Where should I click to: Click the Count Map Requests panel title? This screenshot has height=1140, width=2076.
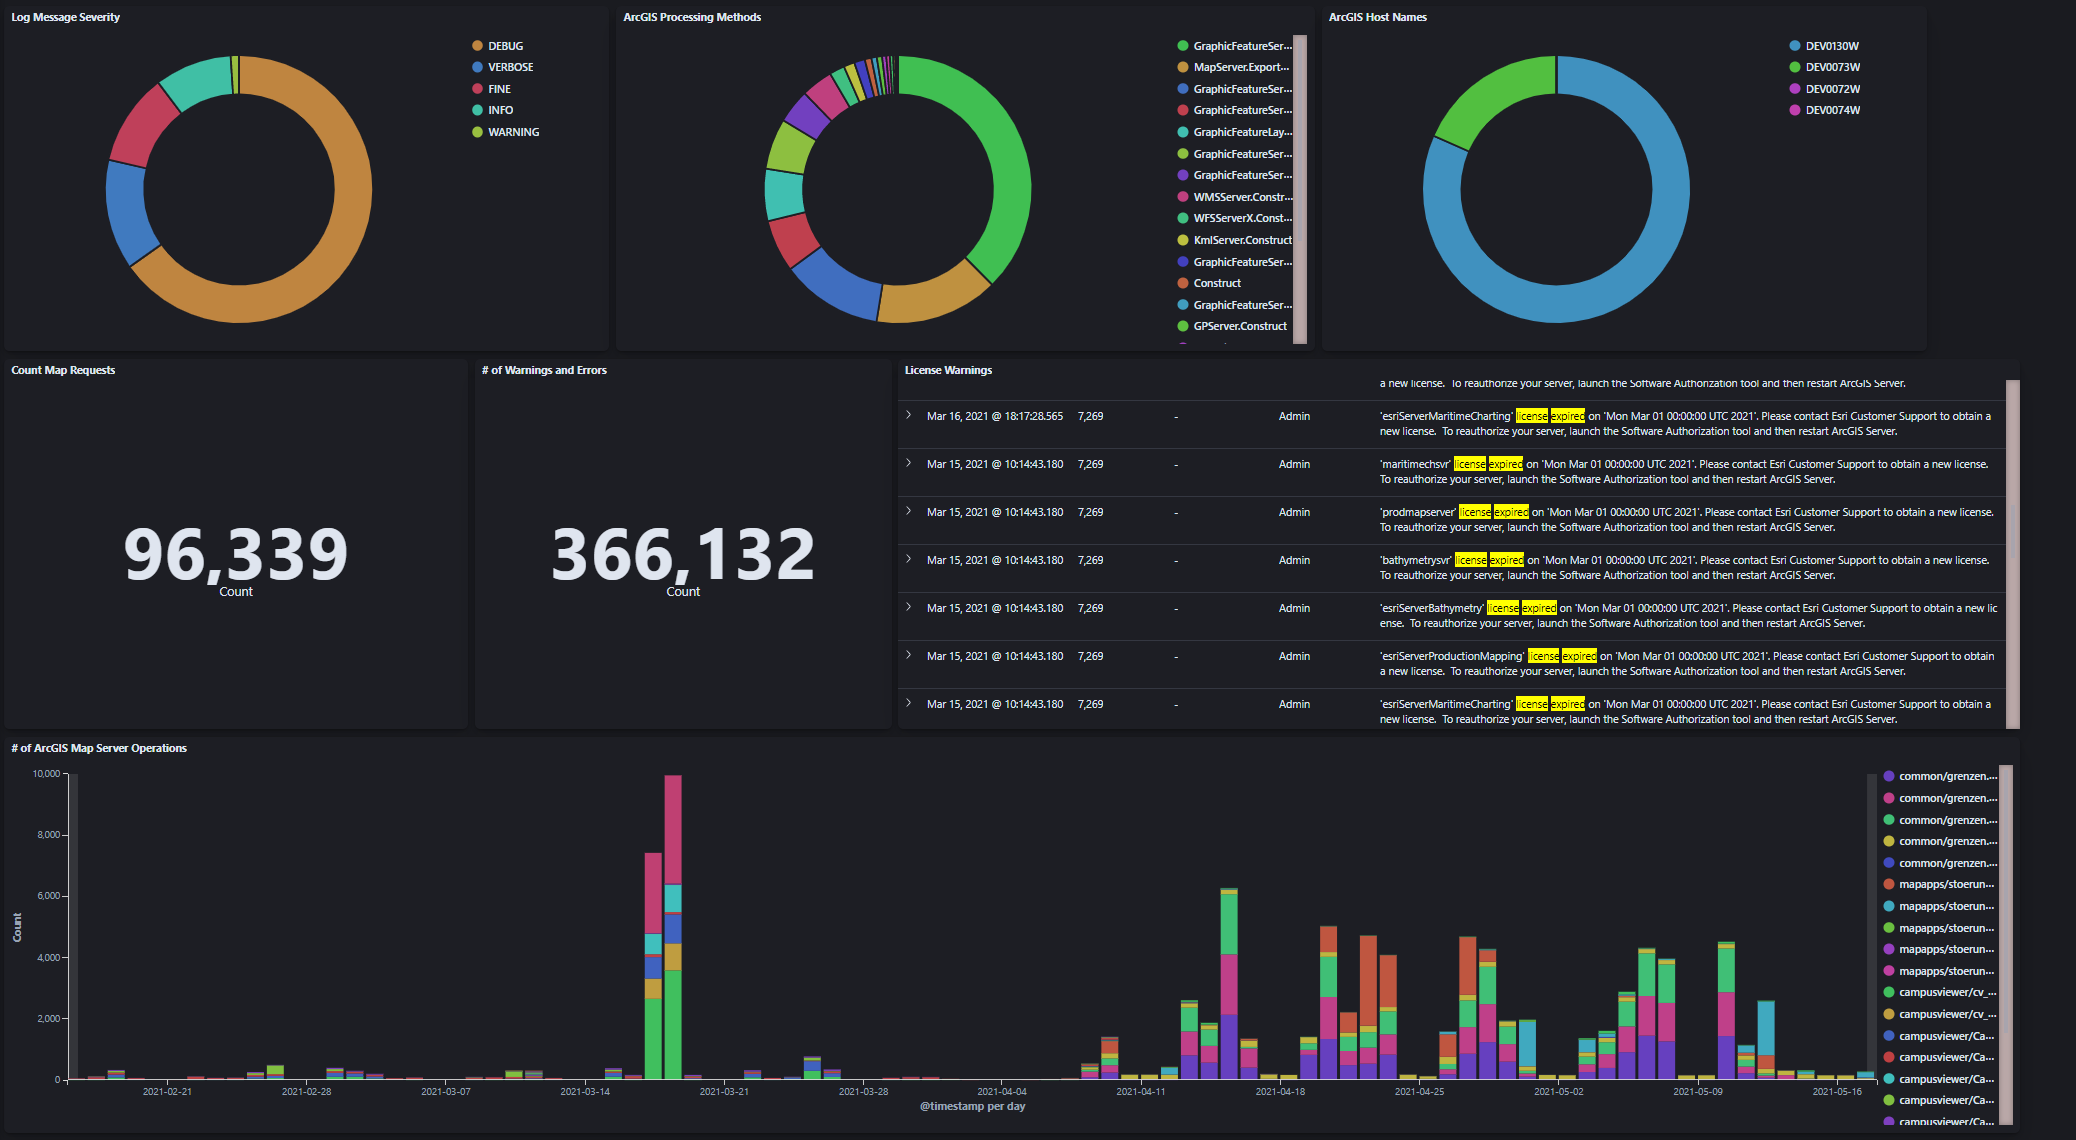pyautogui.click(x=62, y=370)
